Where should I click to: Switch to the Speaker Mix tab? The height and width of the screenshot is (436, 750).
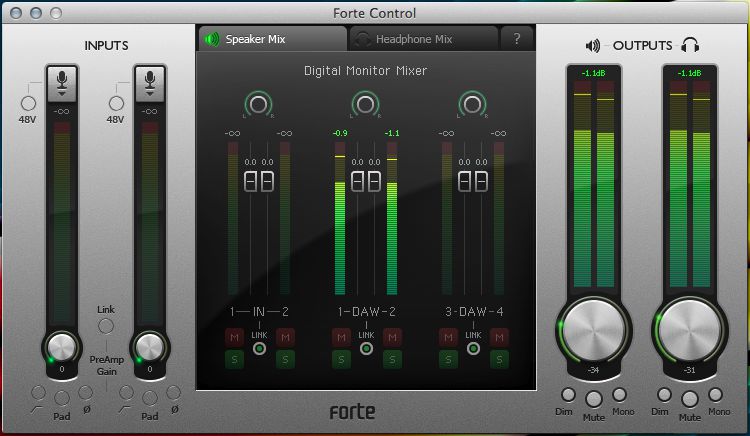[272, 39]
